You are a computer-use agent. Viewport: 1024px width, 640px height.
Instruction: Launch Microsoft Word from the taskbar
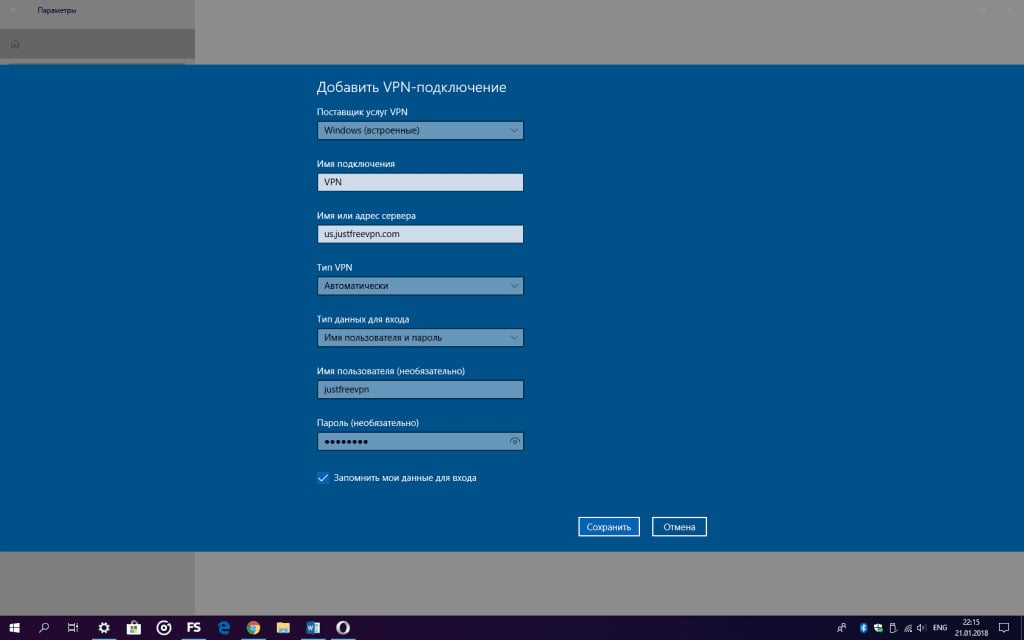(x=314, y=628)
